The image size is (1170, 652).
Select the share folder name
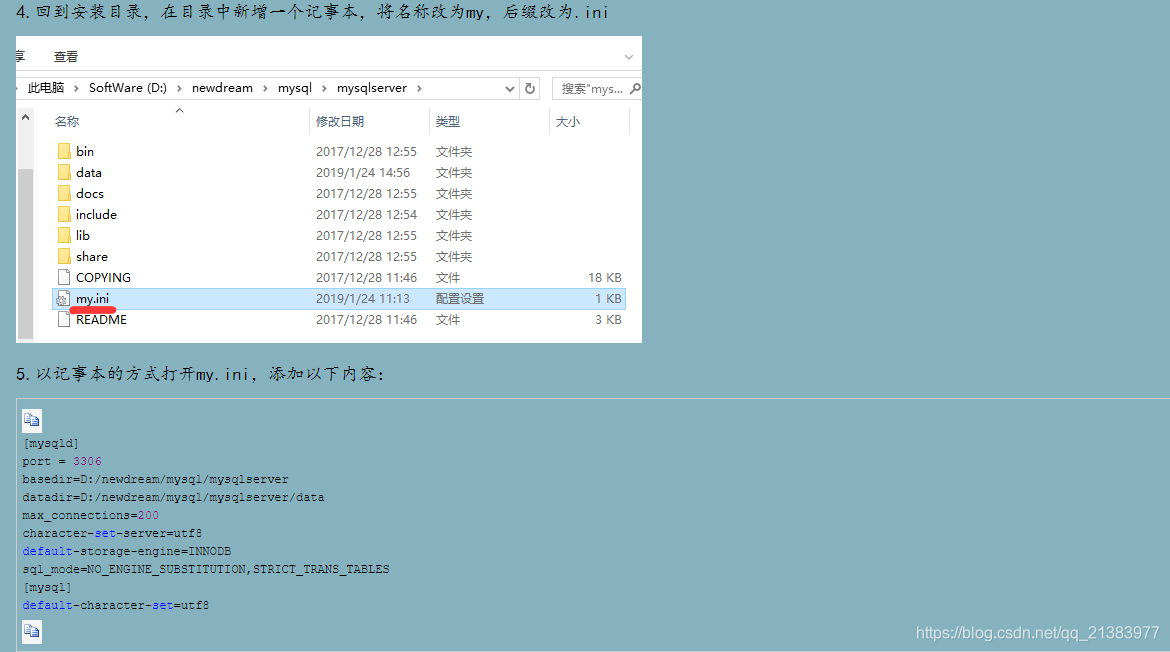(x=92, y=256)
